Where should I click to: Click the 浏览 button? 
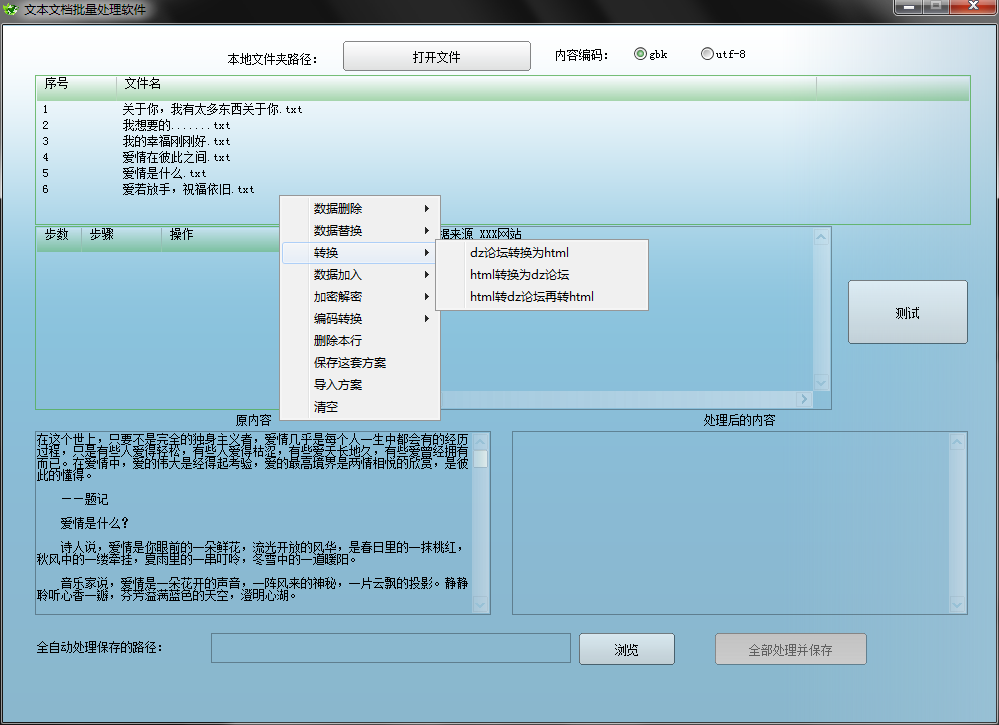626,650
